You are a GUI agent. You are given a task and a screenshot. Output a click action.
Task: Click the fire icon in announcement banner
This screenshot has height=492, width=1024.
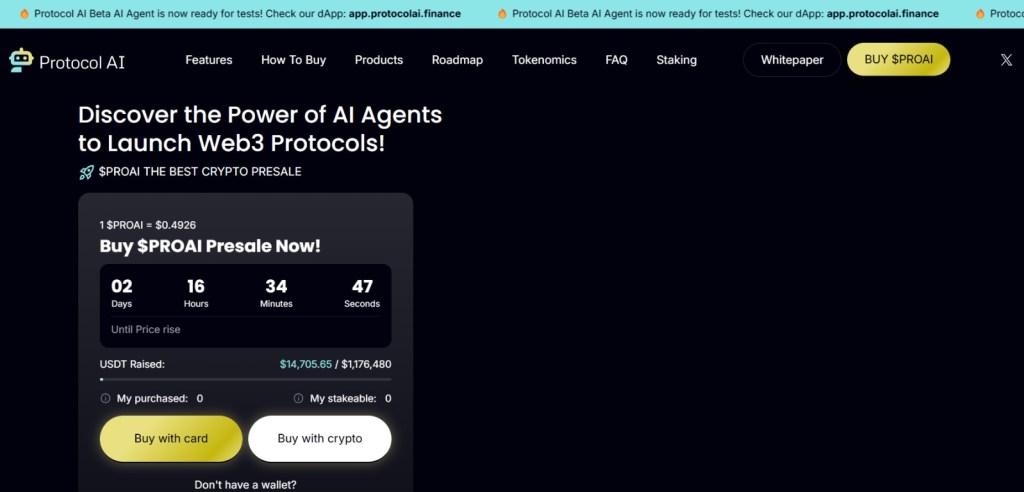(25, 14)
